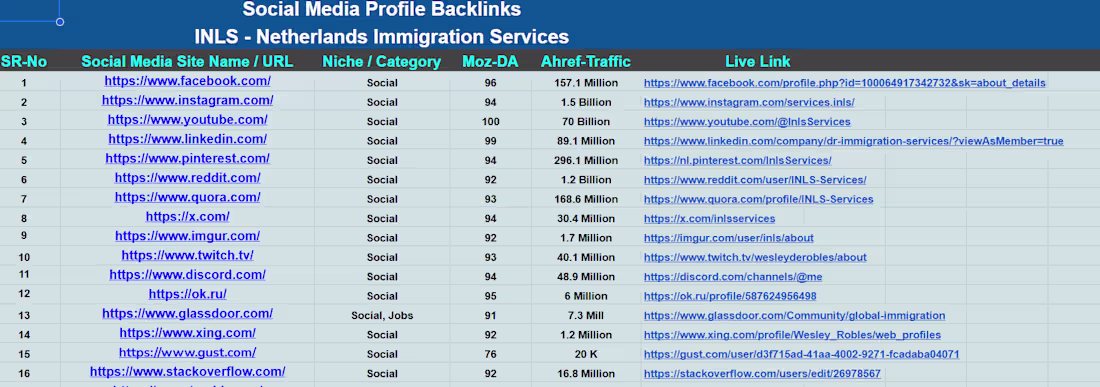
Task: Open the https://ok.ru/ site link
Action: click(187, 294)
